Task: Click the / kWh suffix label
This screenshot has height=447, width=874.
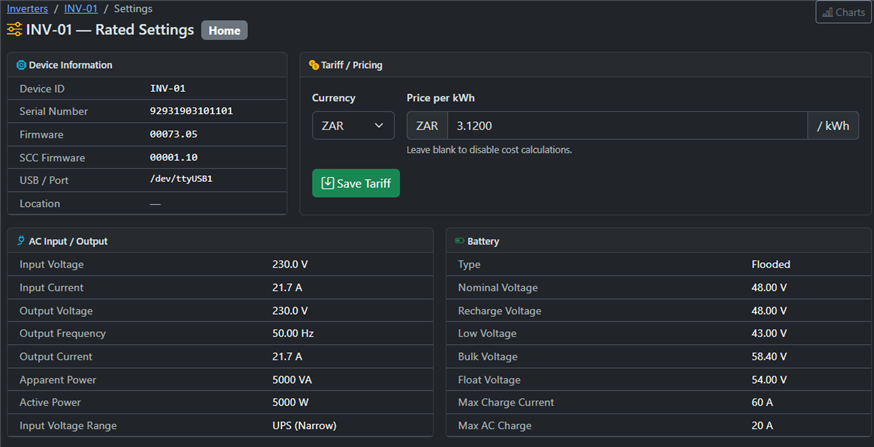Action: (833, 125)
